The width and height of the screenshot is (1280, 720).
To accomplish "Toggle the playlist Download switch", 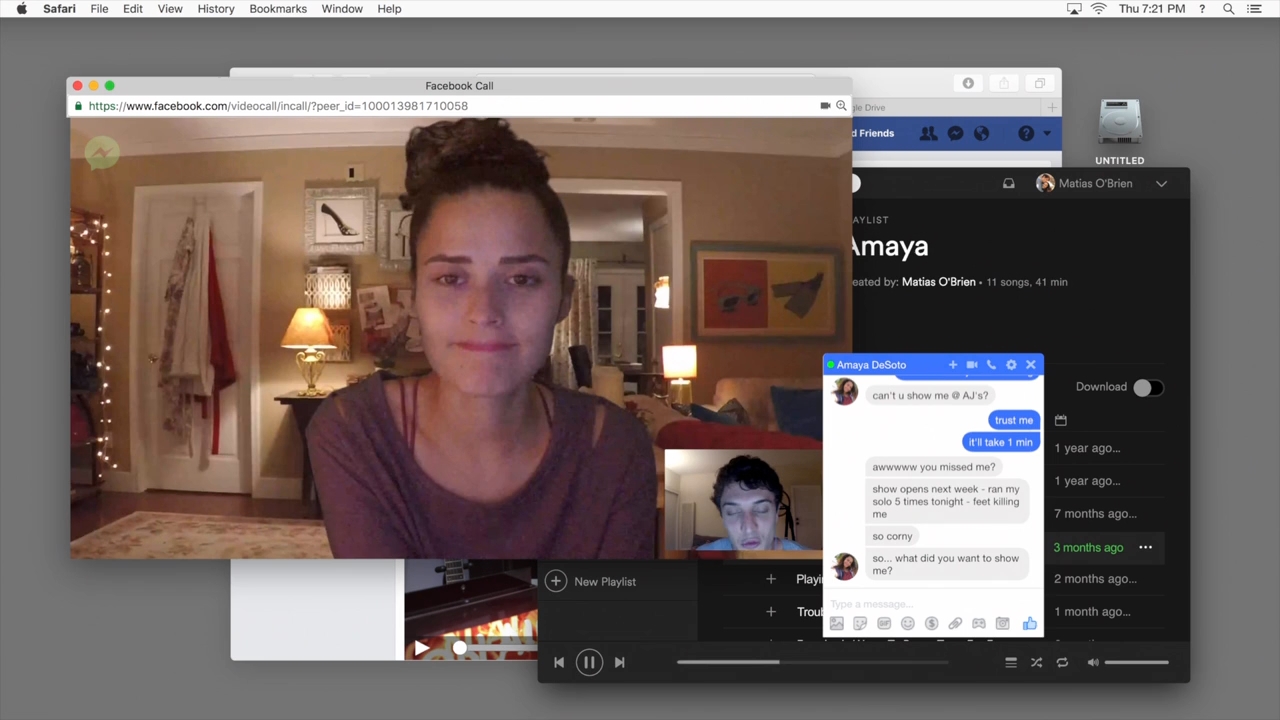I will tap(1147, 388).
